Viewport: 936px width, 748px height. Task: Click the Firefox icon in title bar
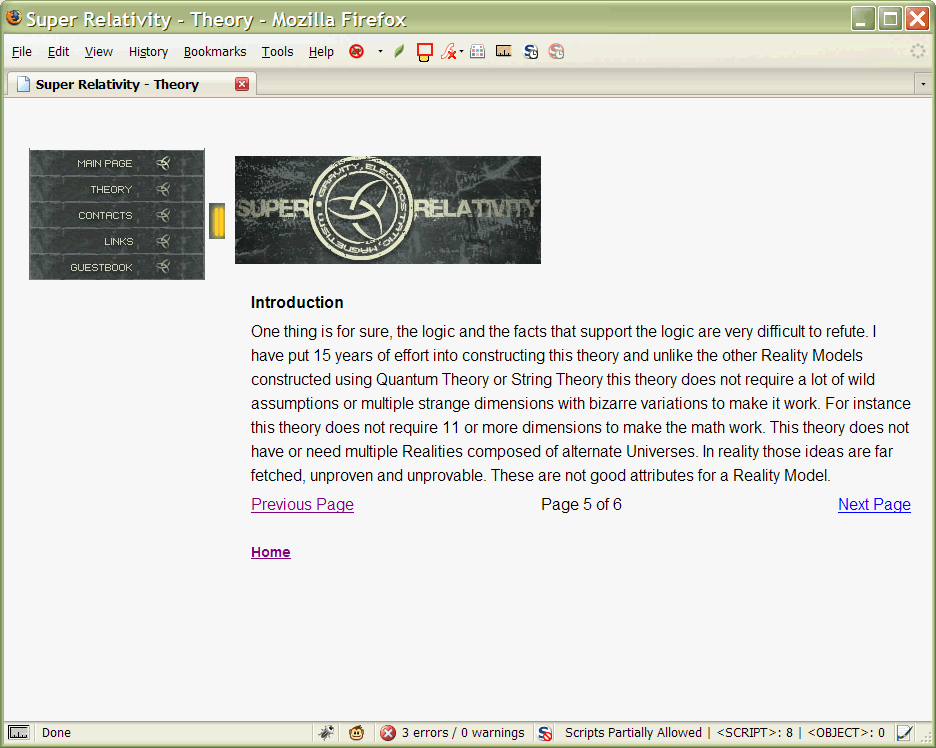coord(14,18)
